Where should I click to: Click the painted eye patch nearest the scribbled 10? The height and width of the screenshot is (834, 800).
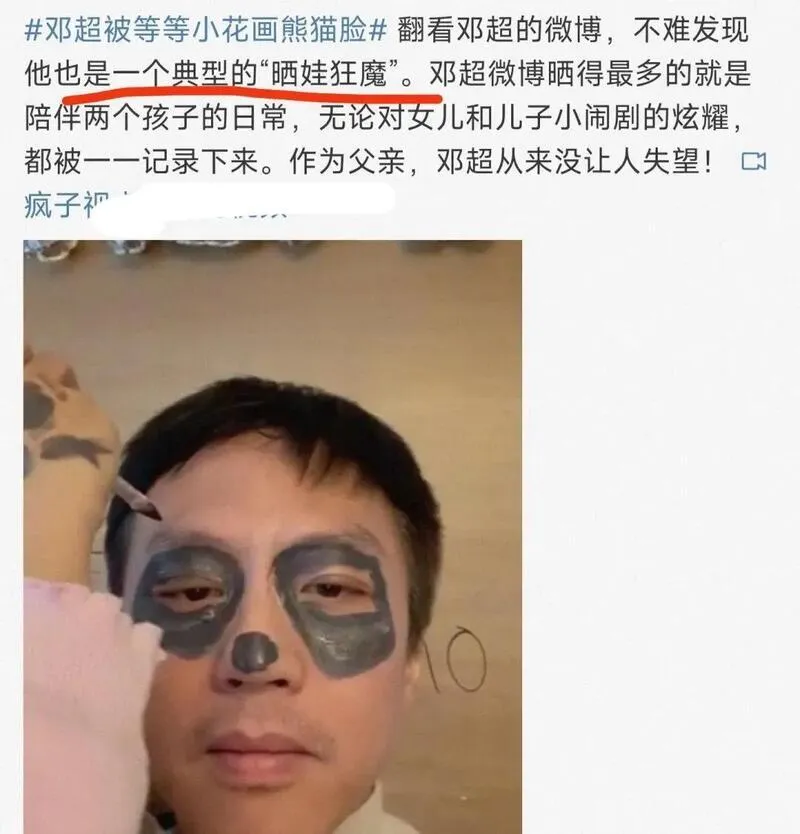coord(337,607)
